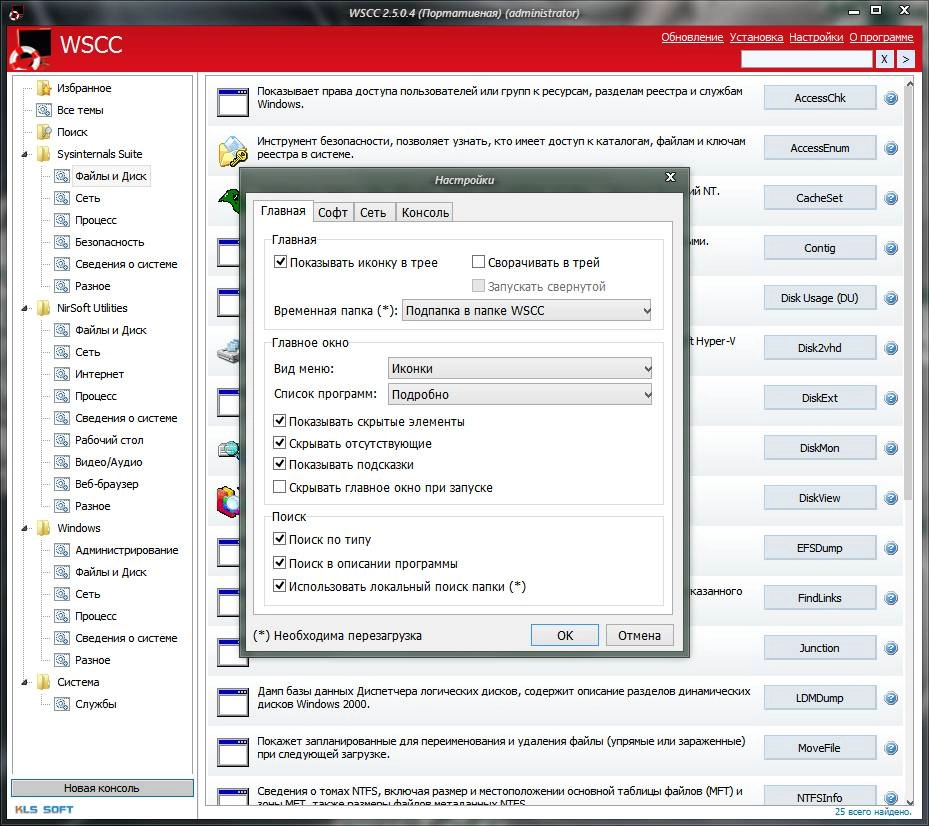Toggle Использовать локальный поиск папки checkbox
929x826 pixels.
pyautogui.click(x=279, y=586)
